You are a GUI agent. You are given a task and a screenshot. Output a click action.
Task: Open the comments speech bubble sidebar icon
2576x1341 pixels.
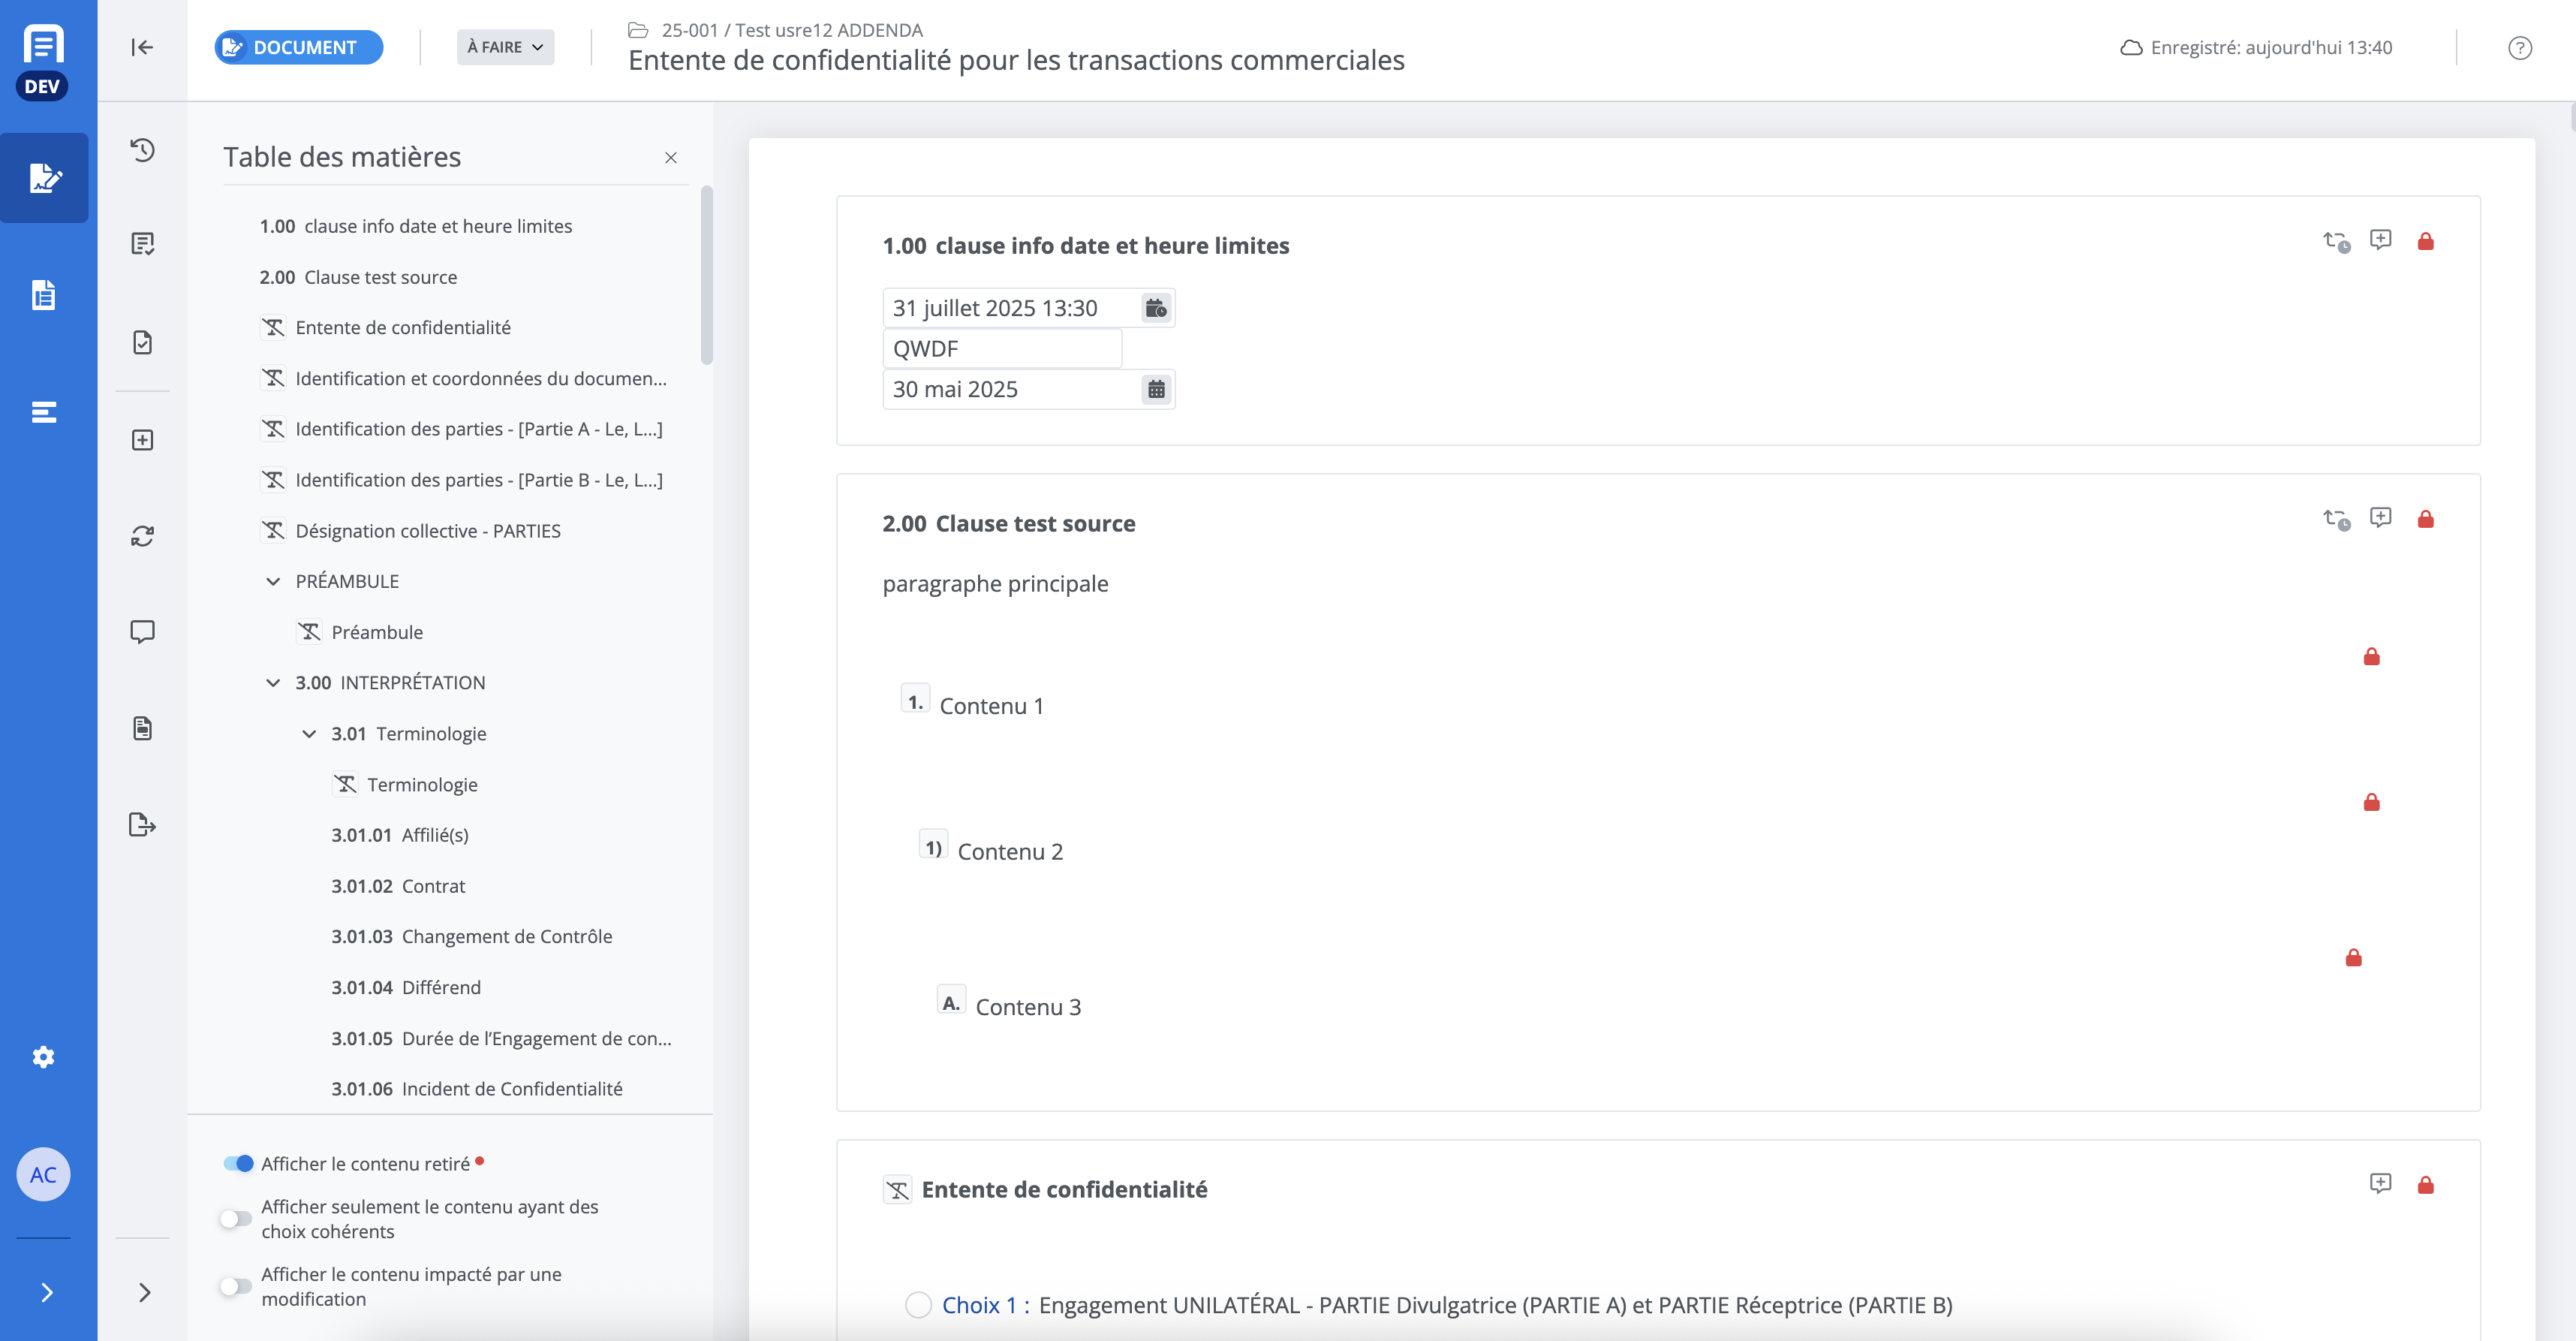coord(142,632)
